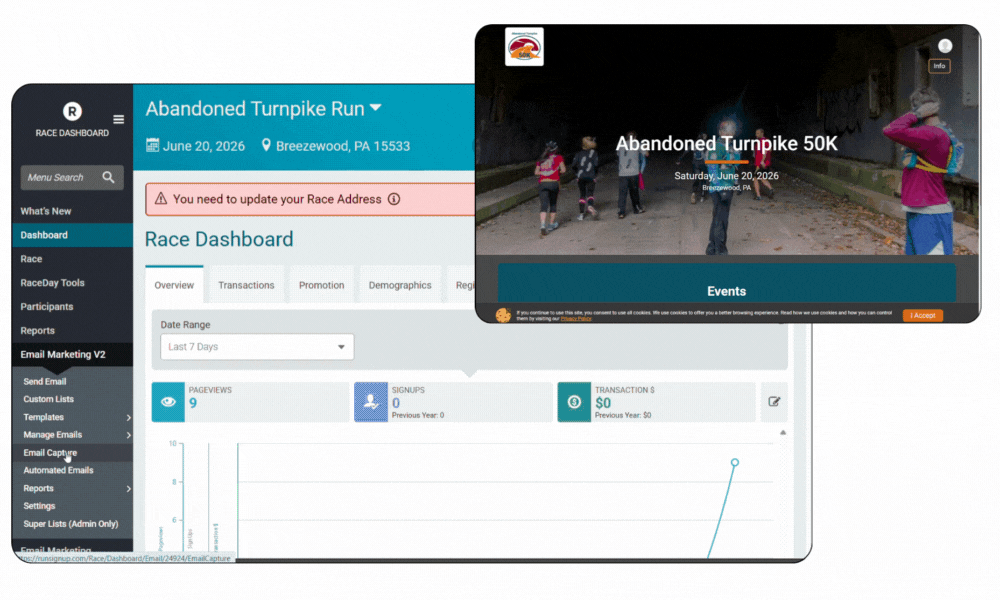Viewport: 1000px width, 600px height.
Task: Open the Abandoned Turnpike Run race dropdown
Action: pyautogui.click(x=376, y=108)
